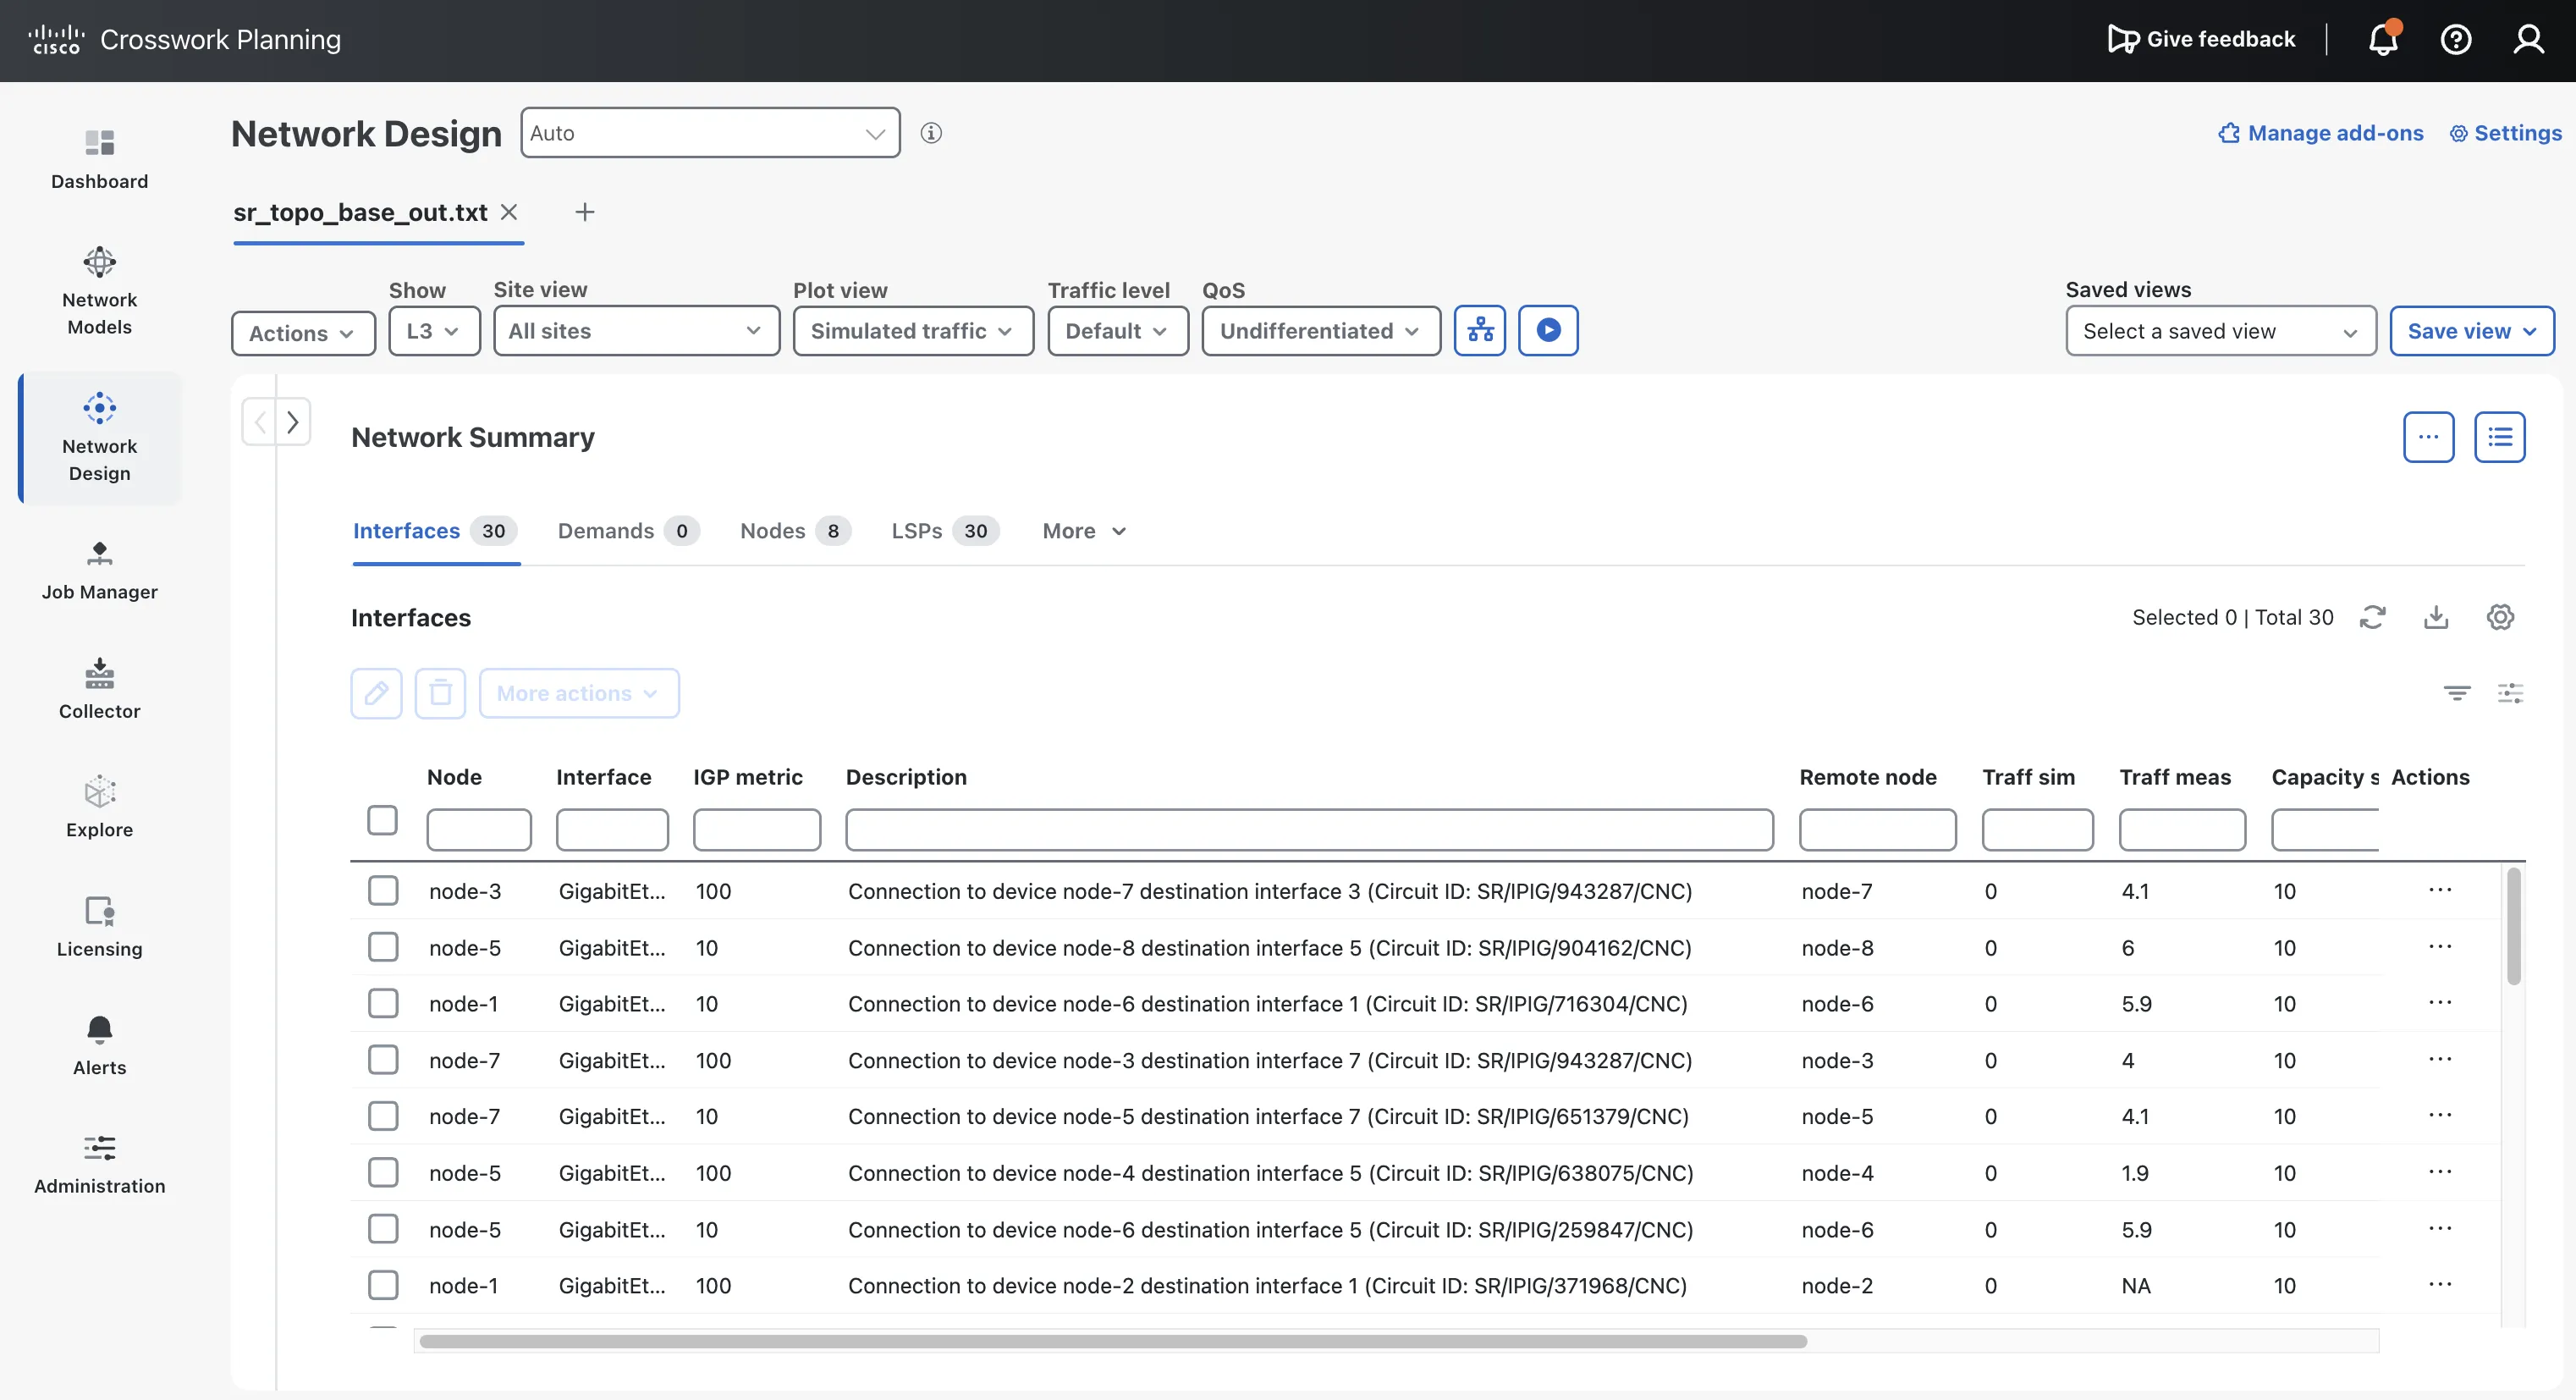Open the More tabs menu
Image resolution: width=2576 pixels, height=1400 pixels.
coord(1084,531)
